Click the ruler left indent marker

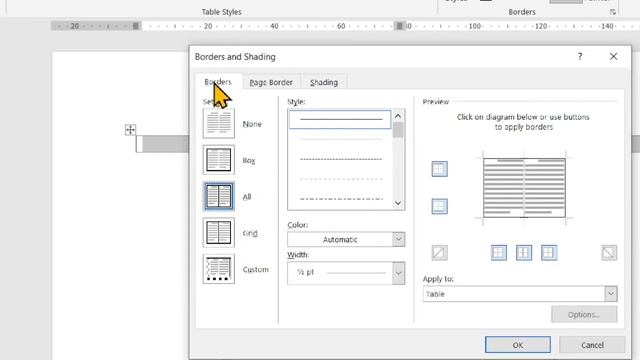[136, 26]
